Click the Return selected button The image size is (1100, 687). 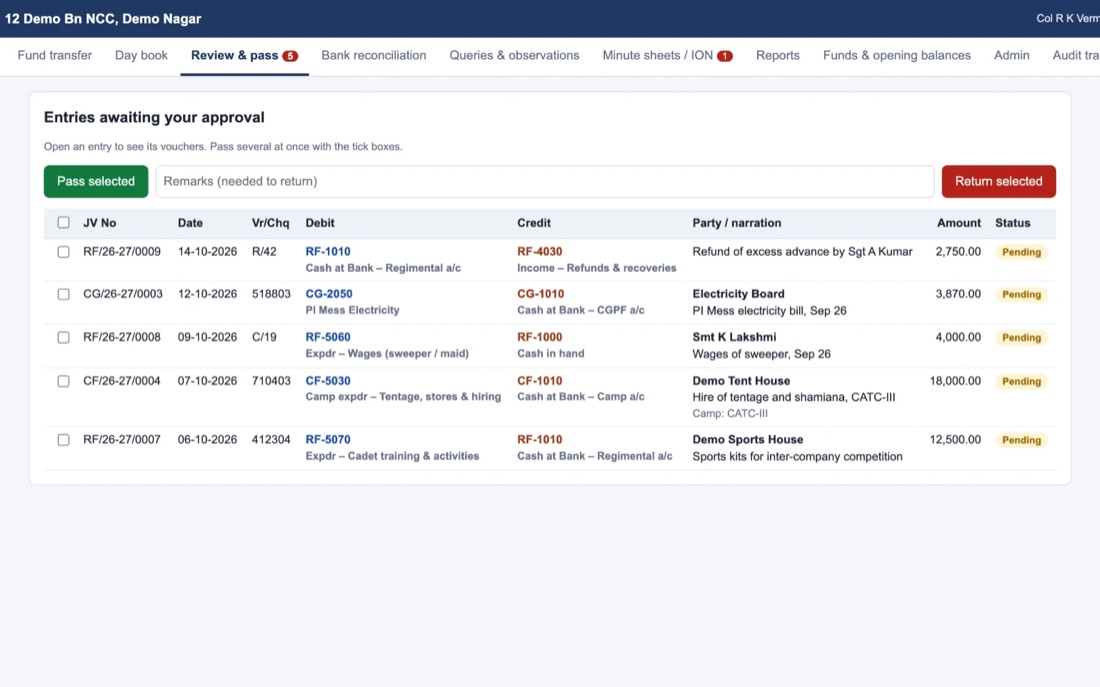[x=998, y=181]
